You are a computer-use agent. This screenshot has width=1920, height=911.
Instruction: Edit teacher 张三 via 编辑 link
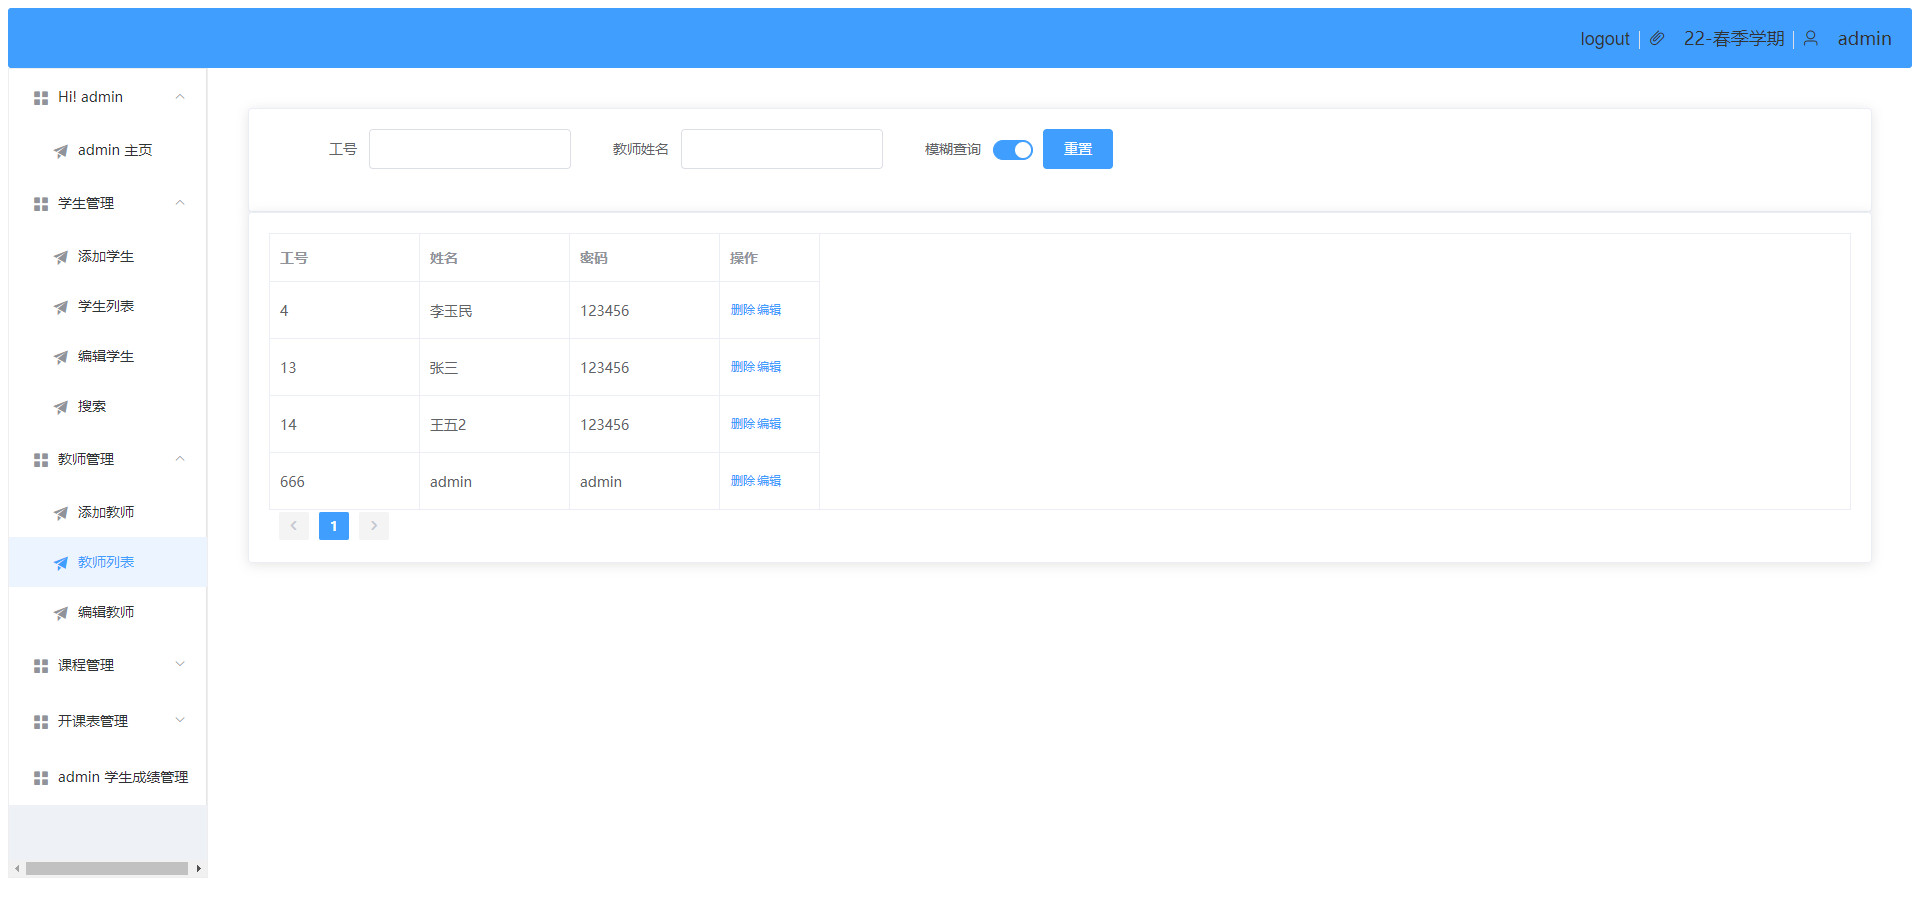coord(769,367)
